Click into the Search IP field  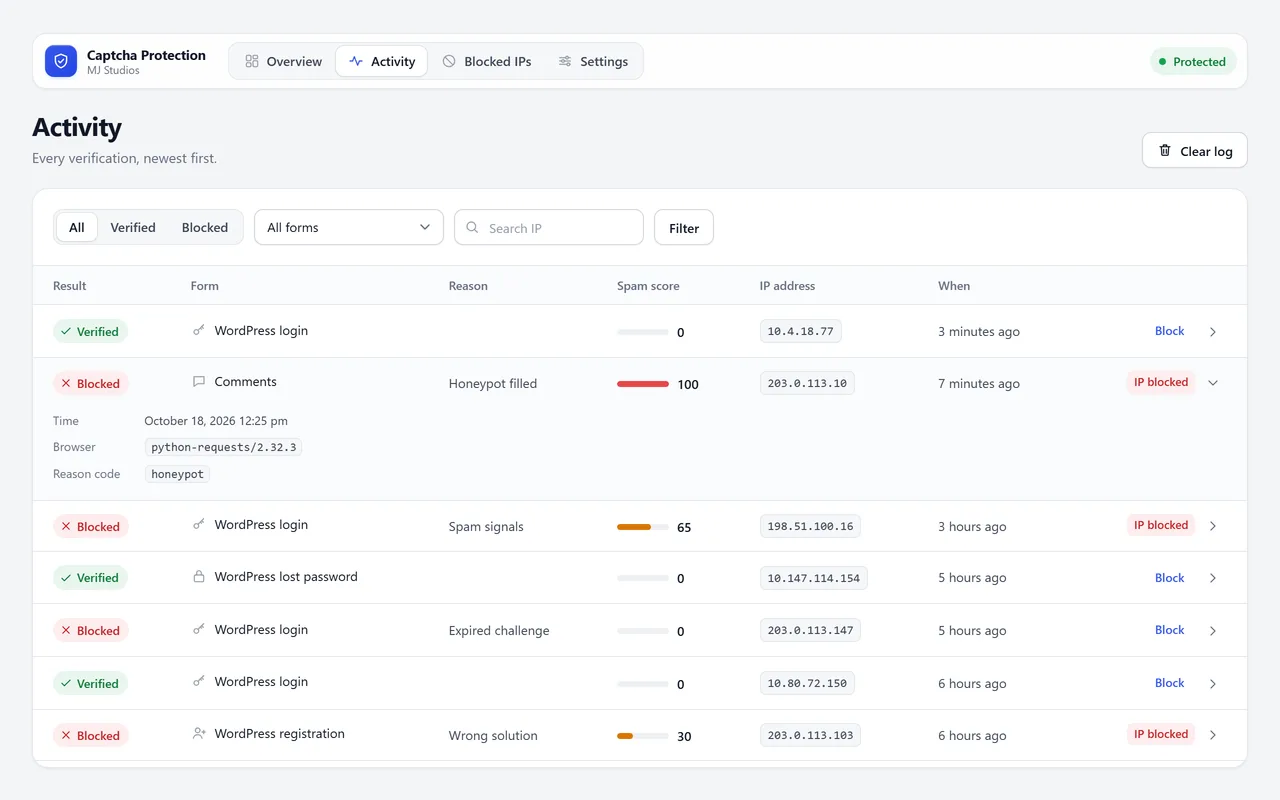[x=549, y=227]
